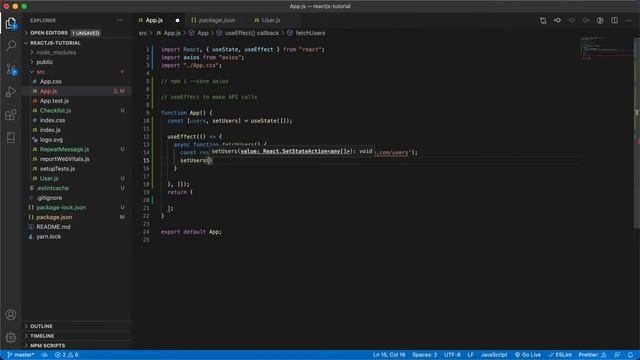The height and width of the screenshot is (360, 640).
Task: Click the unsaved dot on App.js tab
Action: click(178, 20)
